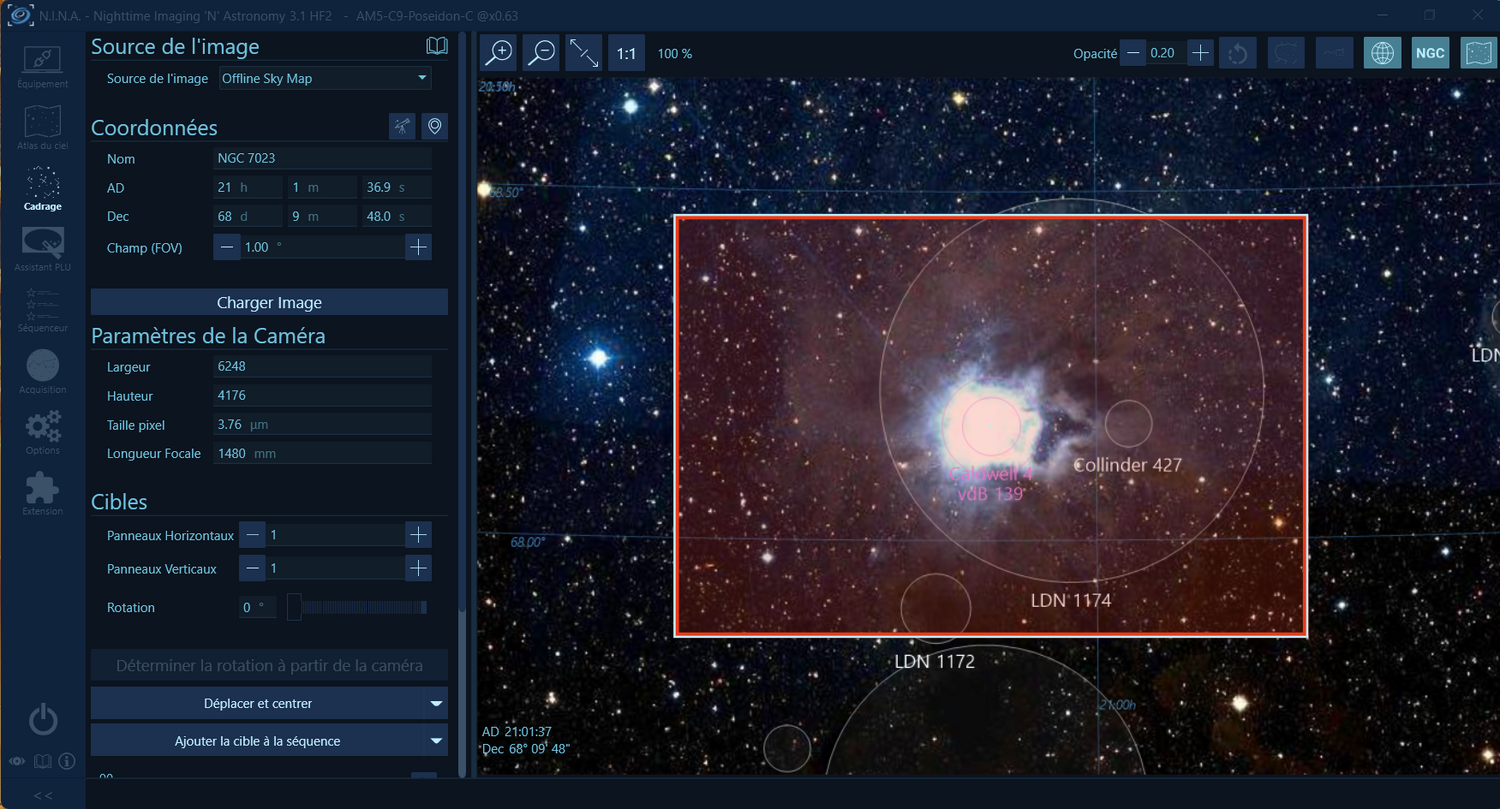1500x809 pixels.
Task: Open the Séquenceur tab
Action: tap(42, 310)
